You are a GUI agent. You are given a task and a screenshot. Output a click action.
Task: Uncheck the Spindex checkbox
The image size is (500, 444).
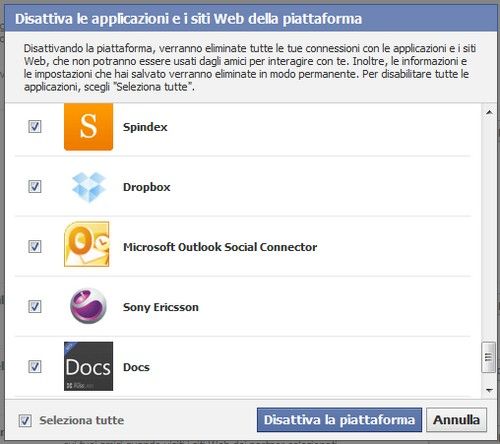click(35, 127)
